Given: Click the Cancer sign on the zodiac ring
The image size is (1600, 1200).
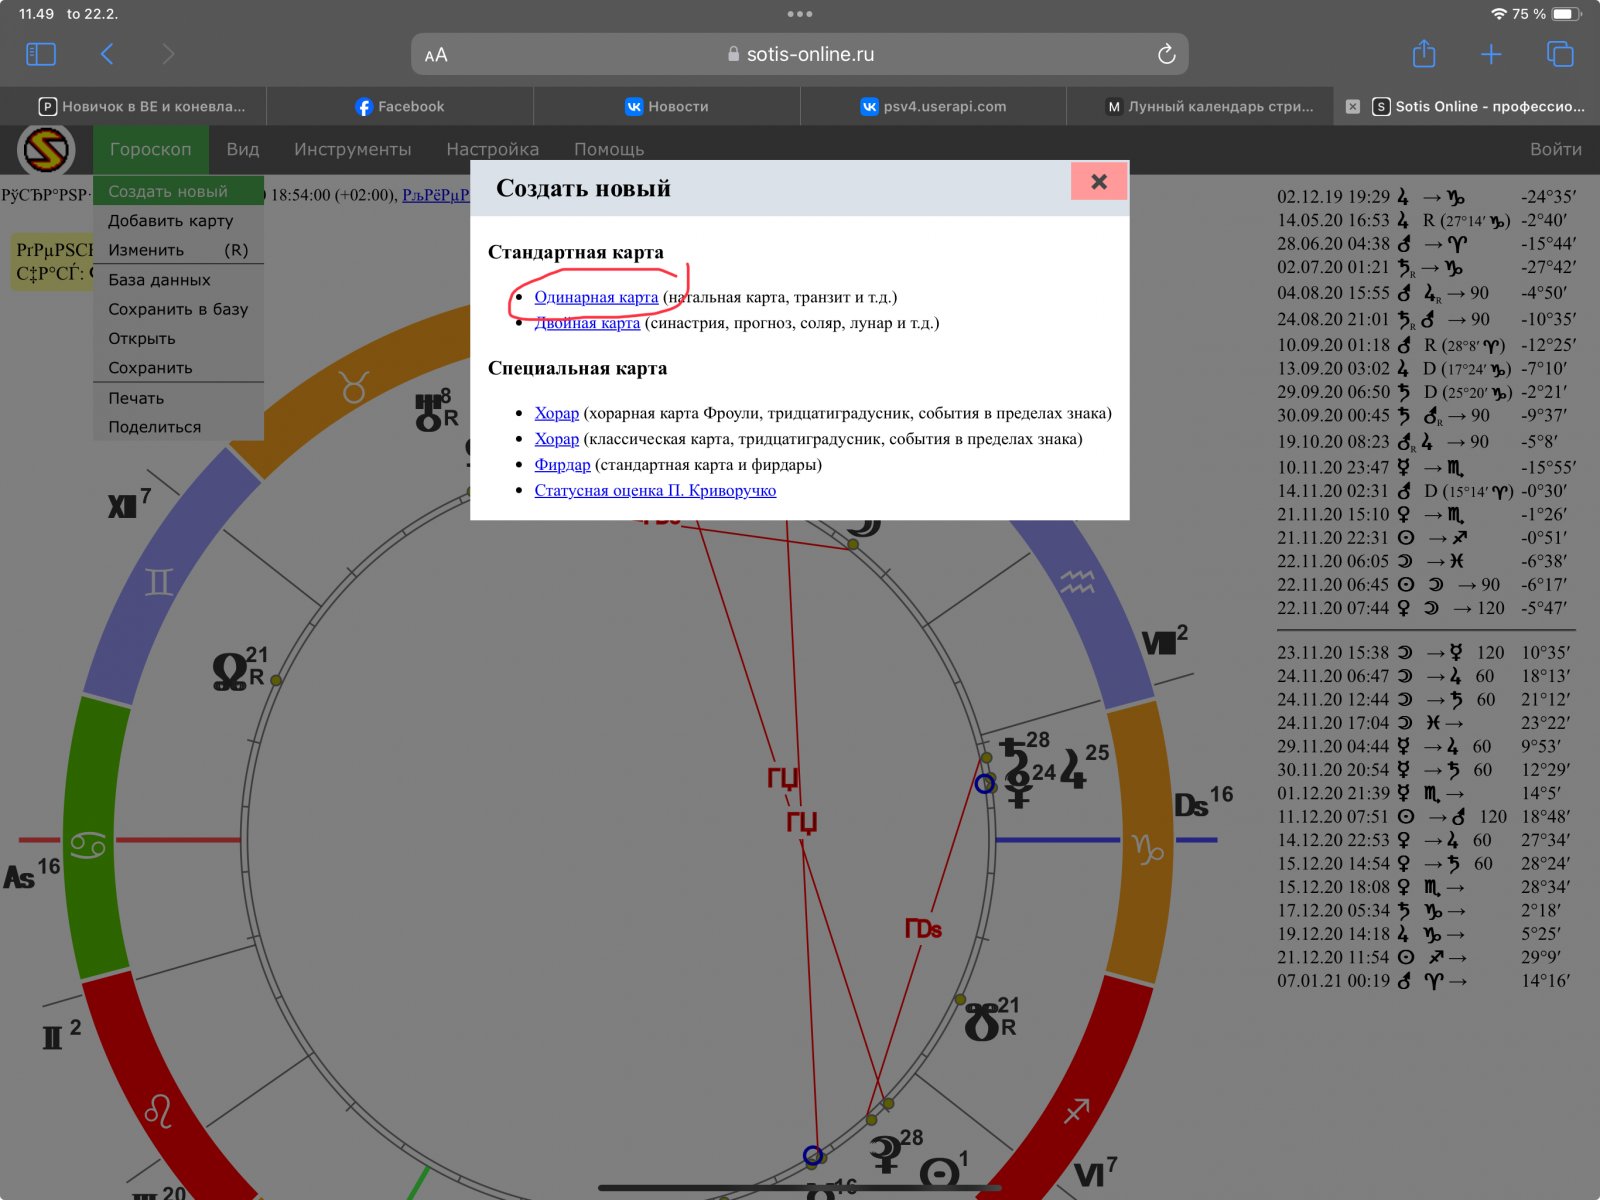Looking at the screenshot, I should click(88, 846).
